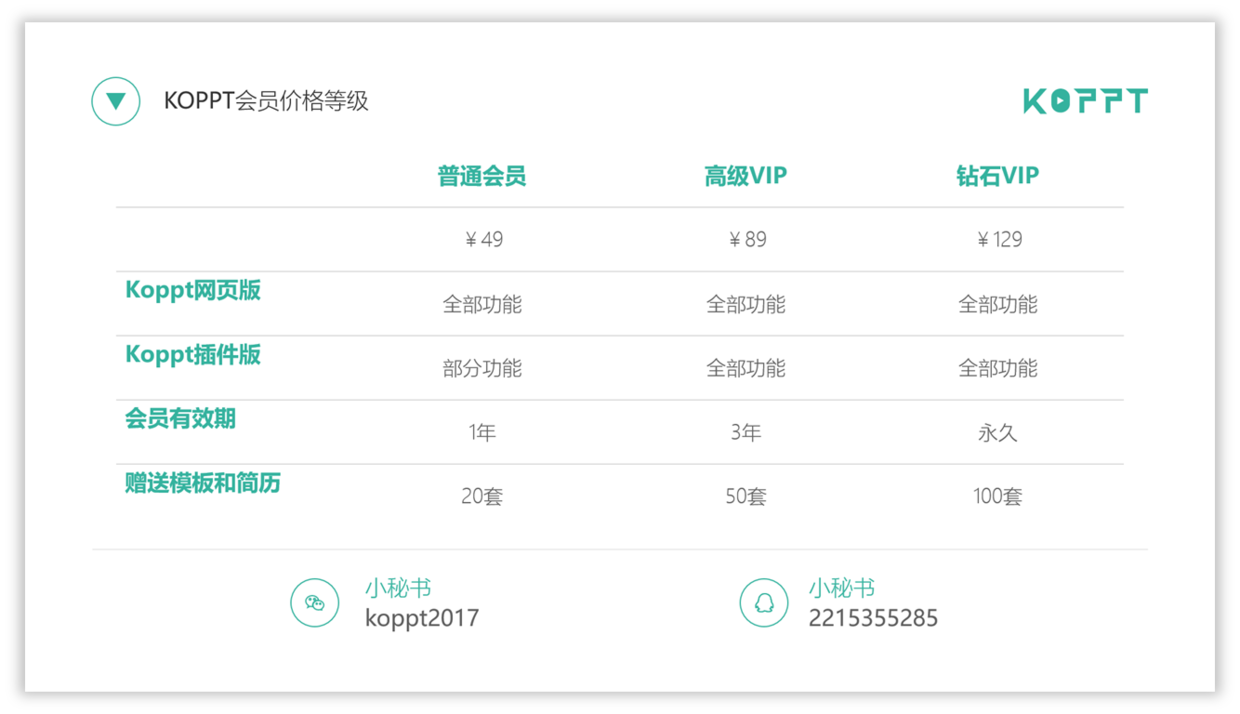Image resolution: width=1240 pixels, height=714 pixels.
Task: Click 全部功能 under 普通会员 in Koppt网页版 row
Action: click(x=482, y=305)
